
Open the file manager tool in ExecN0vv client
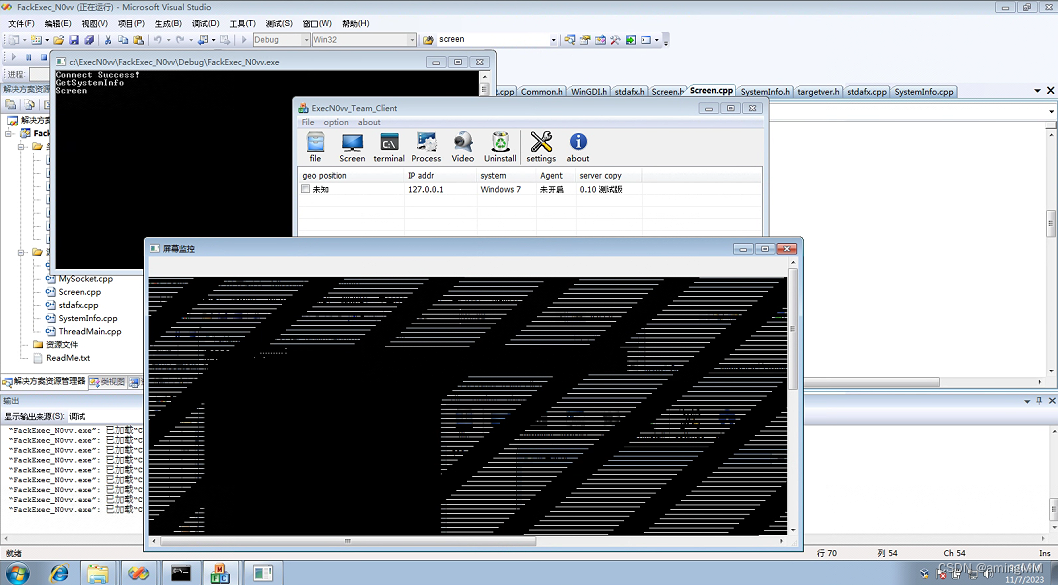coord(315,147)
